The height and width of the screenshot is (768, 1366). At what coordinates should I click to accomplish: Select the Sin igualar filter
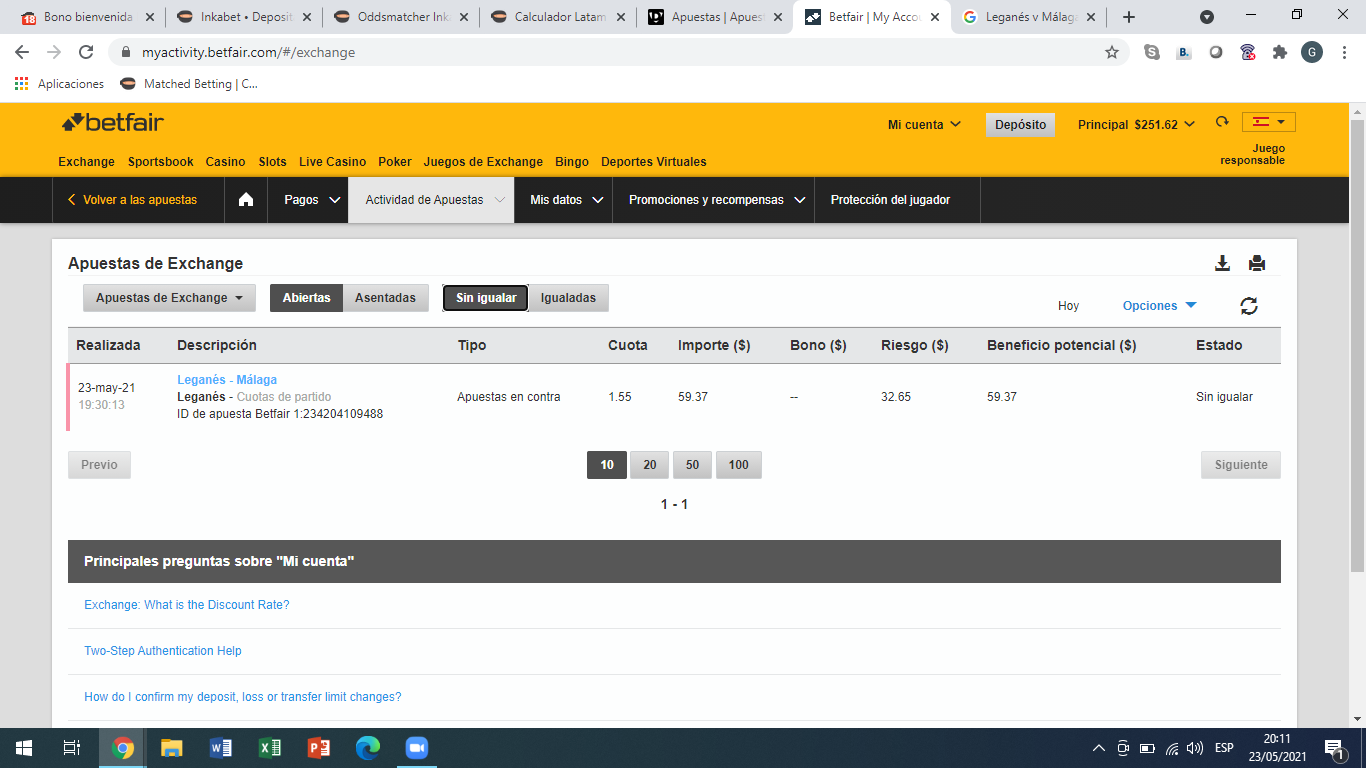486,298
